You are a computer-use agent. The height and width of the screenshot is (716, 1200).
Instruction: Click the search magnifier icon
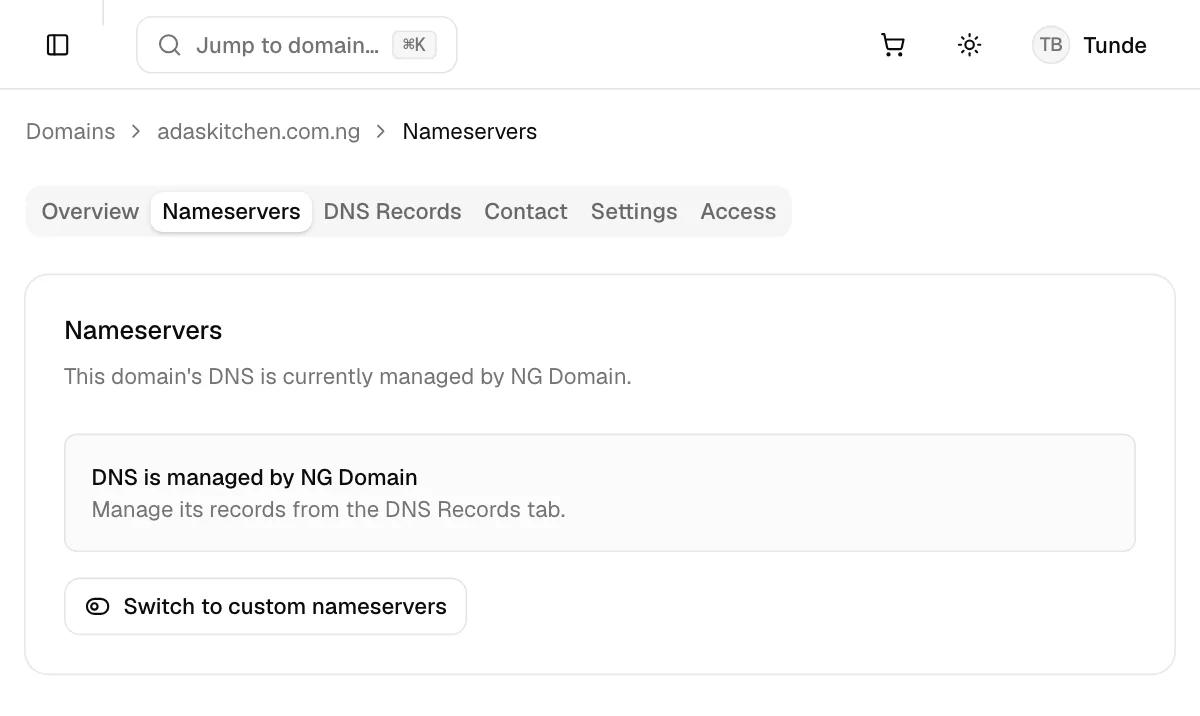tap(170, 45)
